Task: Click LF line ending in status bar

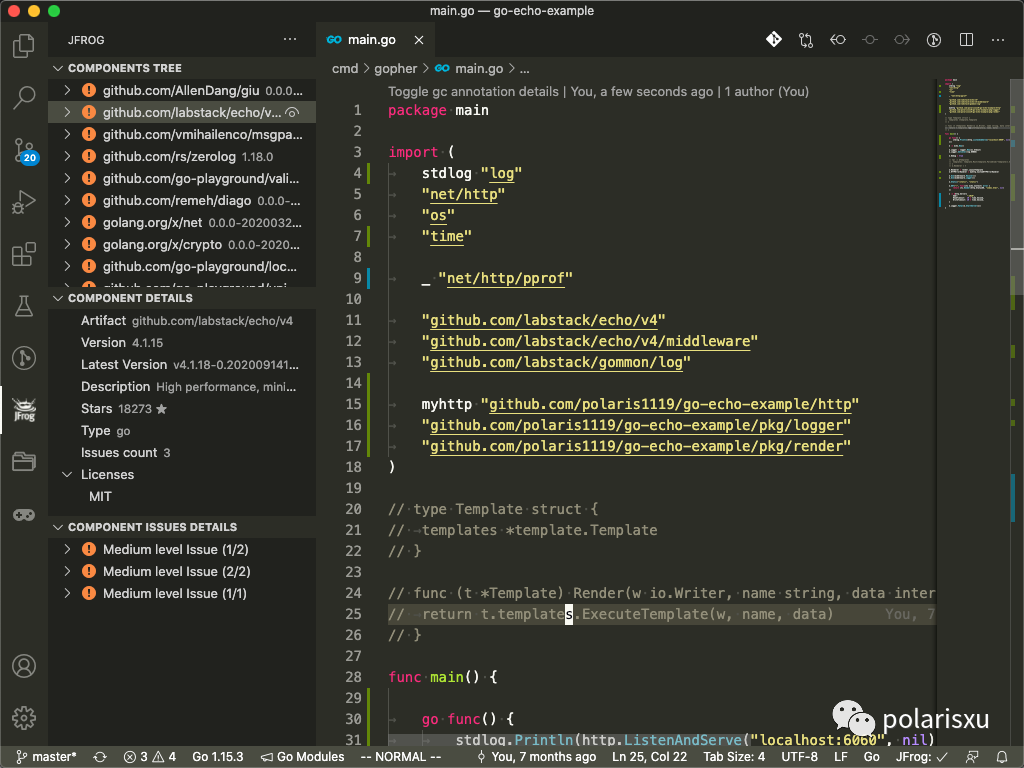Action: tap(840, 757)
